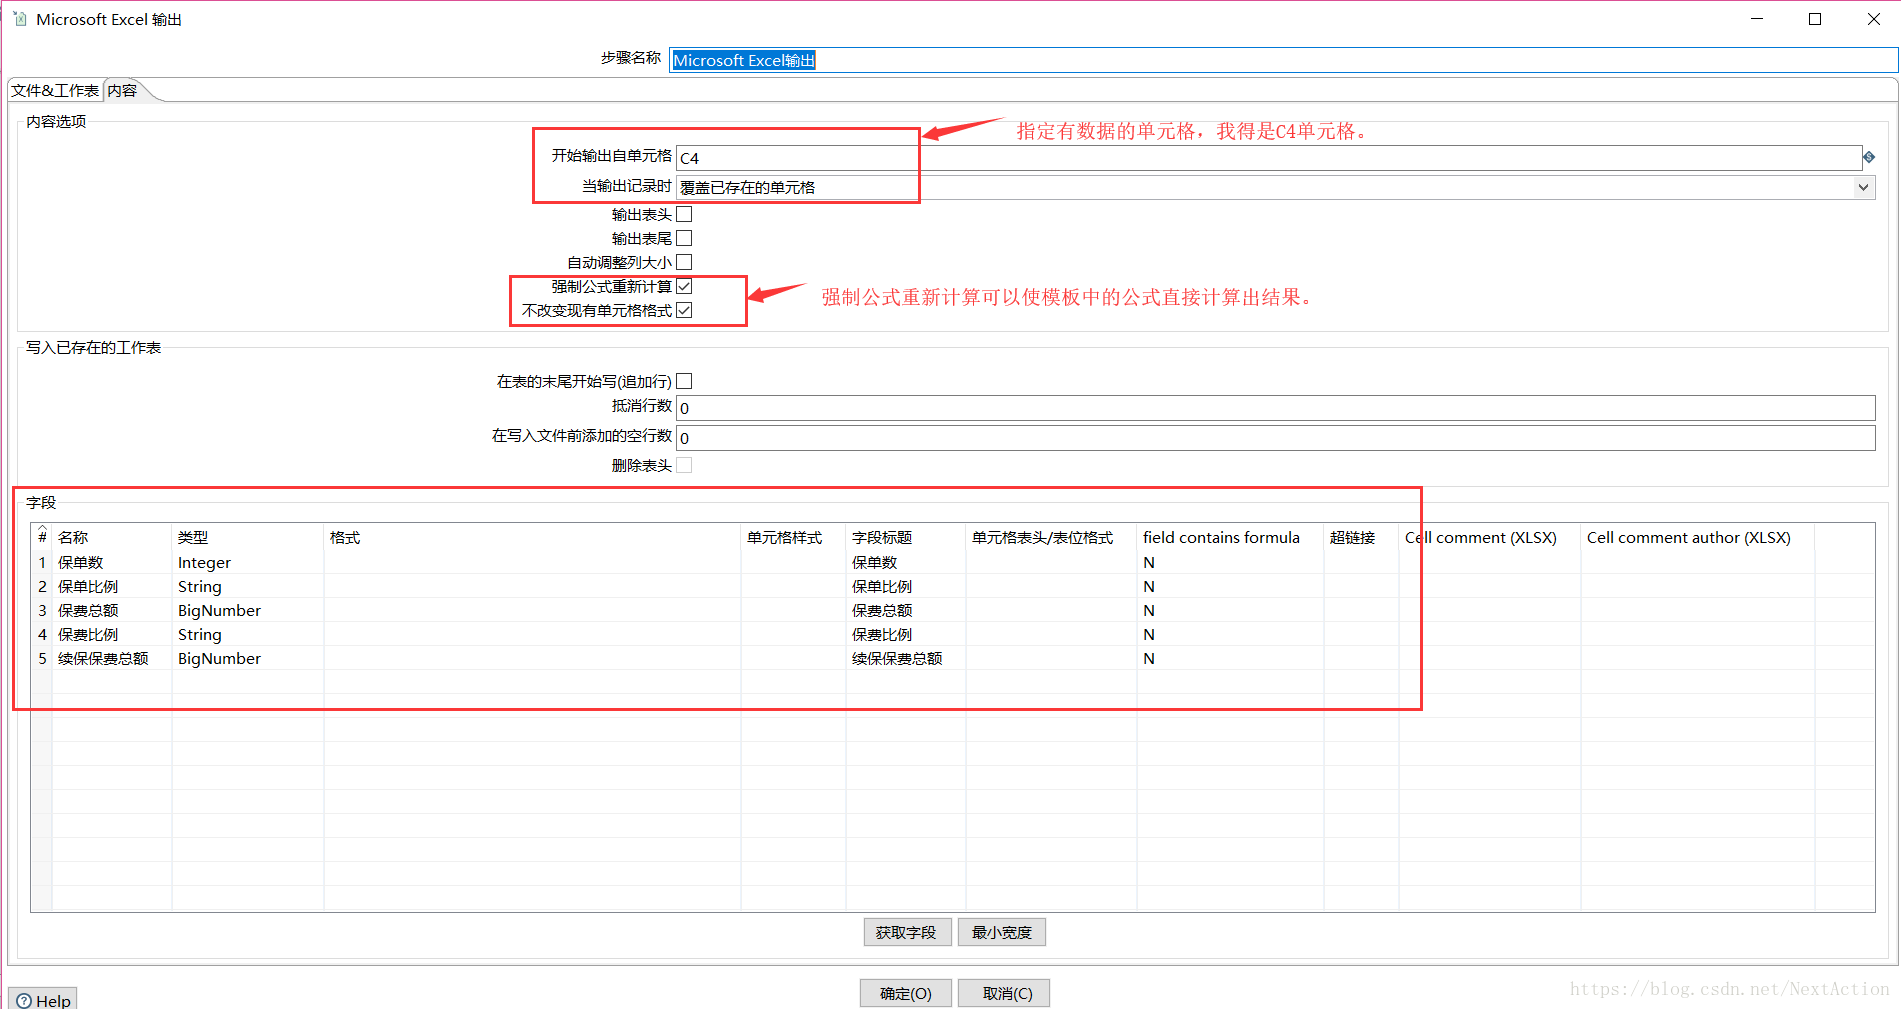Click the 续保保费总额 field title cell
This screenshot has width=1901, height=1009.
point(906,658)
